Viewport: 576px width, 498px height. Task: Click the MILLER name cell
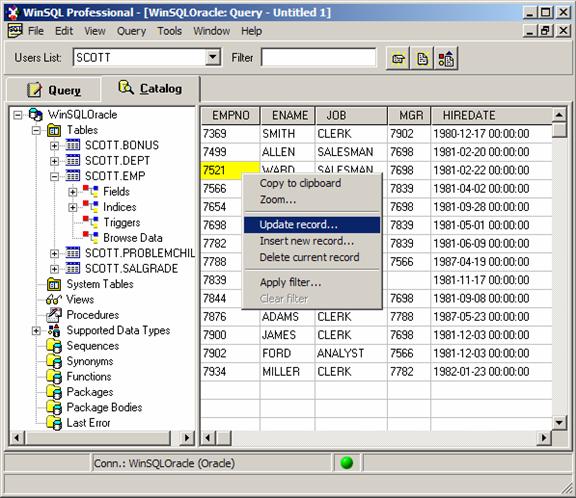[x=288, y=372]
